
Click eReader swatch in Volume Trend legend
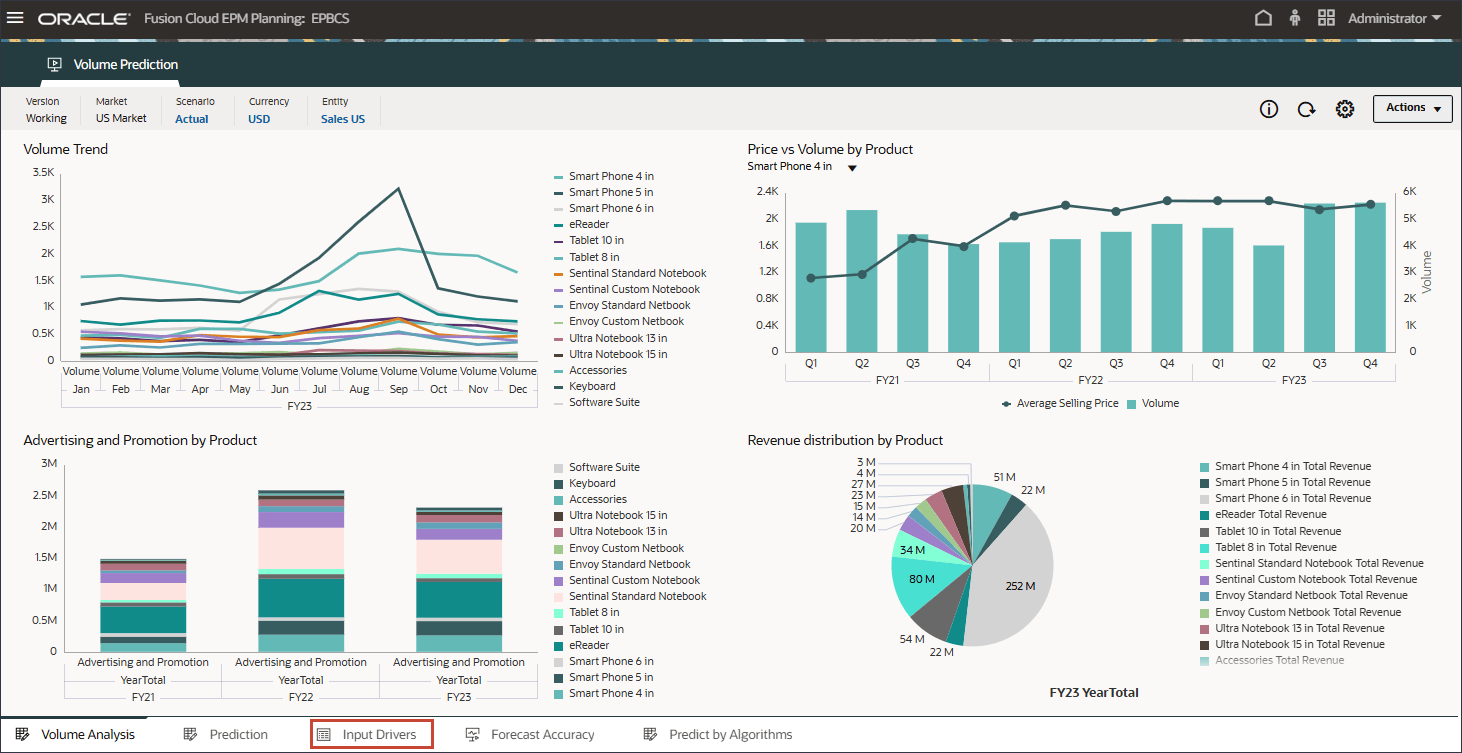click(559, 225)
